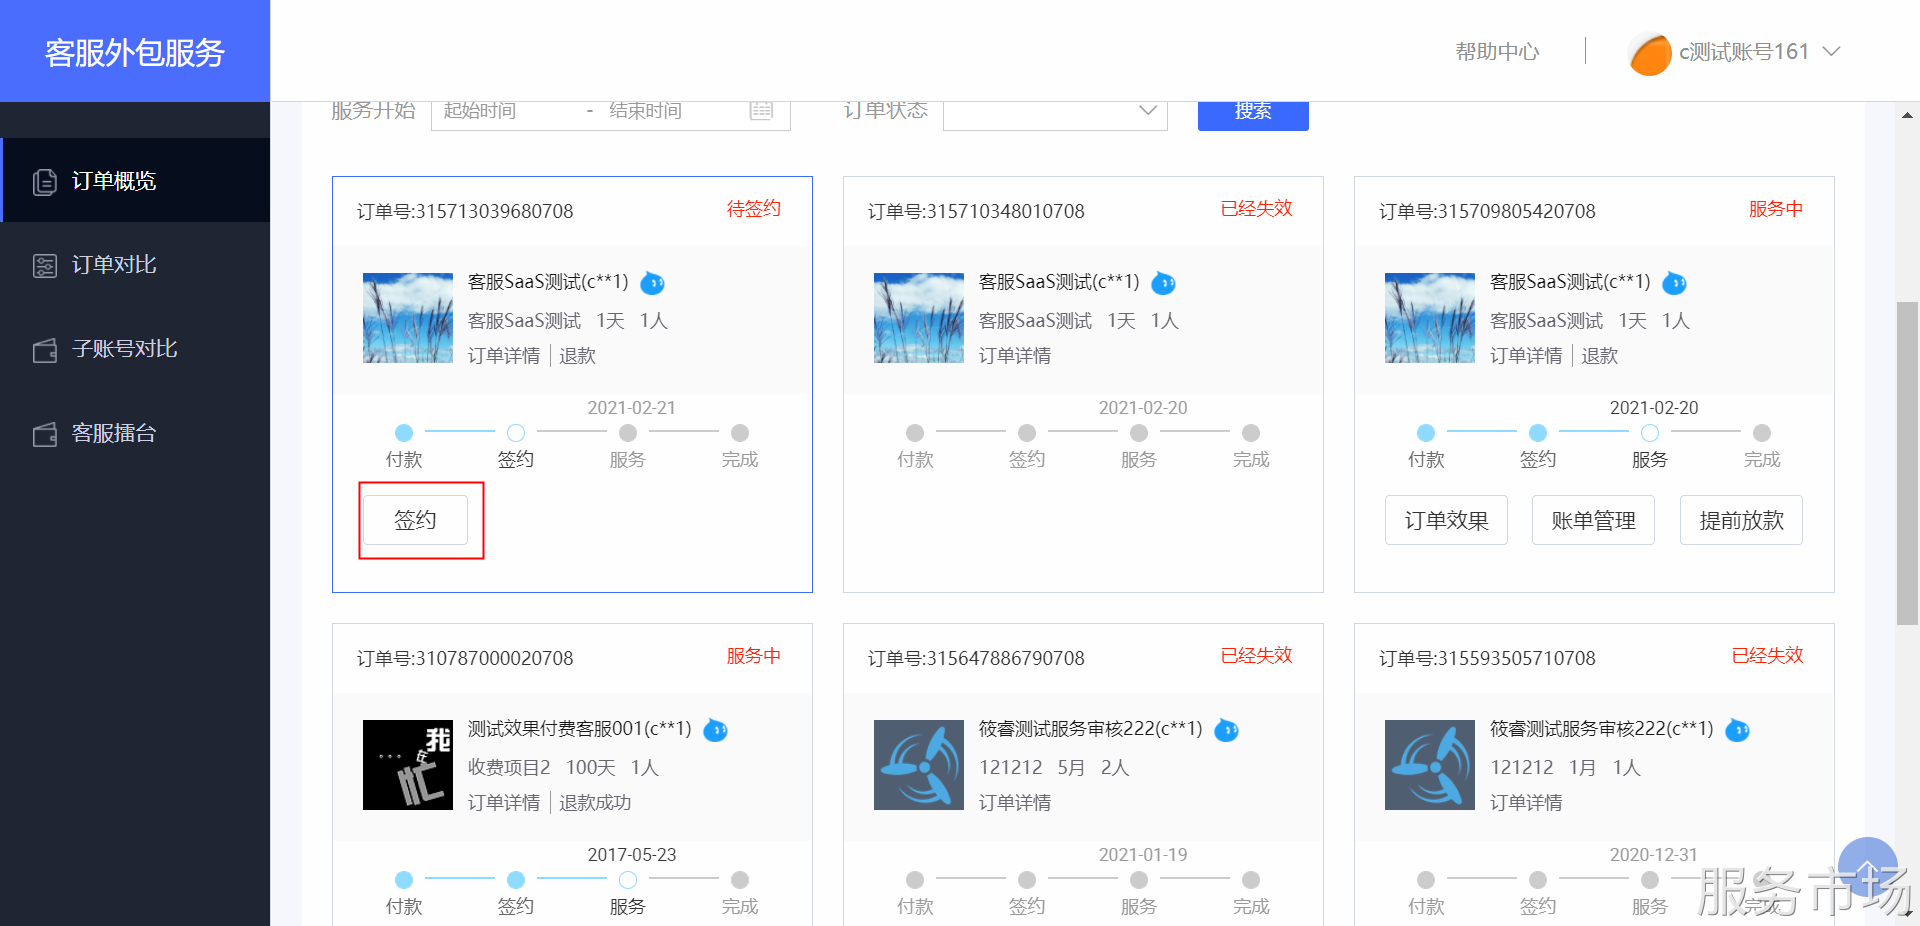Click 签约 step marker on order 315713039680708
Screen dimensions: 1920x926
click(x=516, y=433)
